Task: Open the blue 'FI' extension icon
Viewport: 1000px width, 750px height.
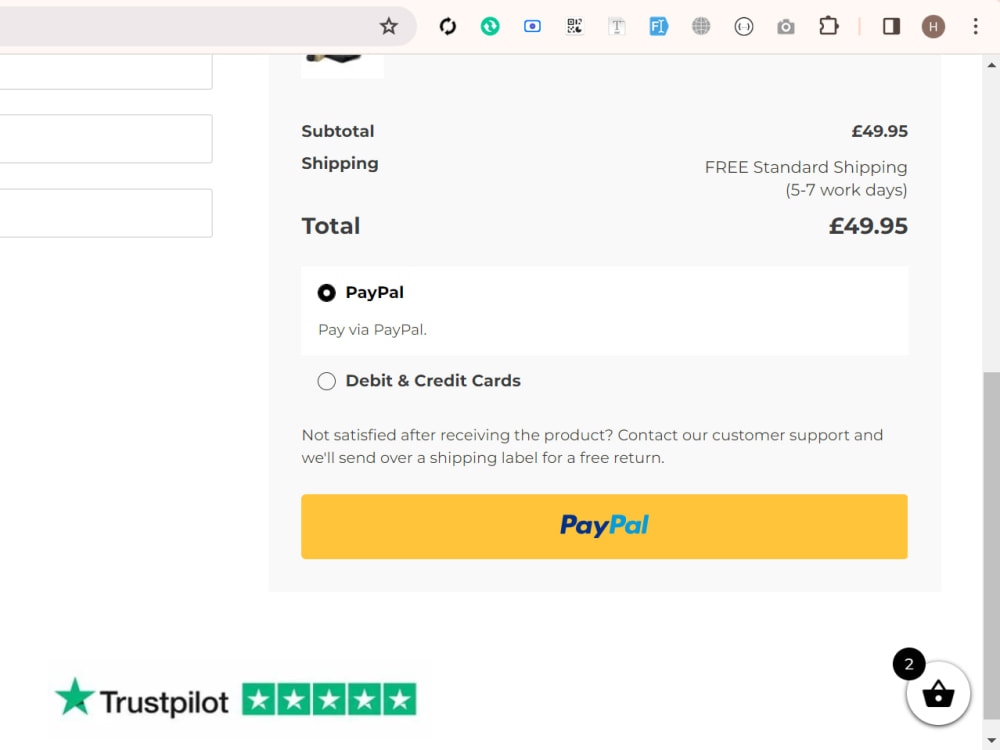Action: (x=658, y=26)
